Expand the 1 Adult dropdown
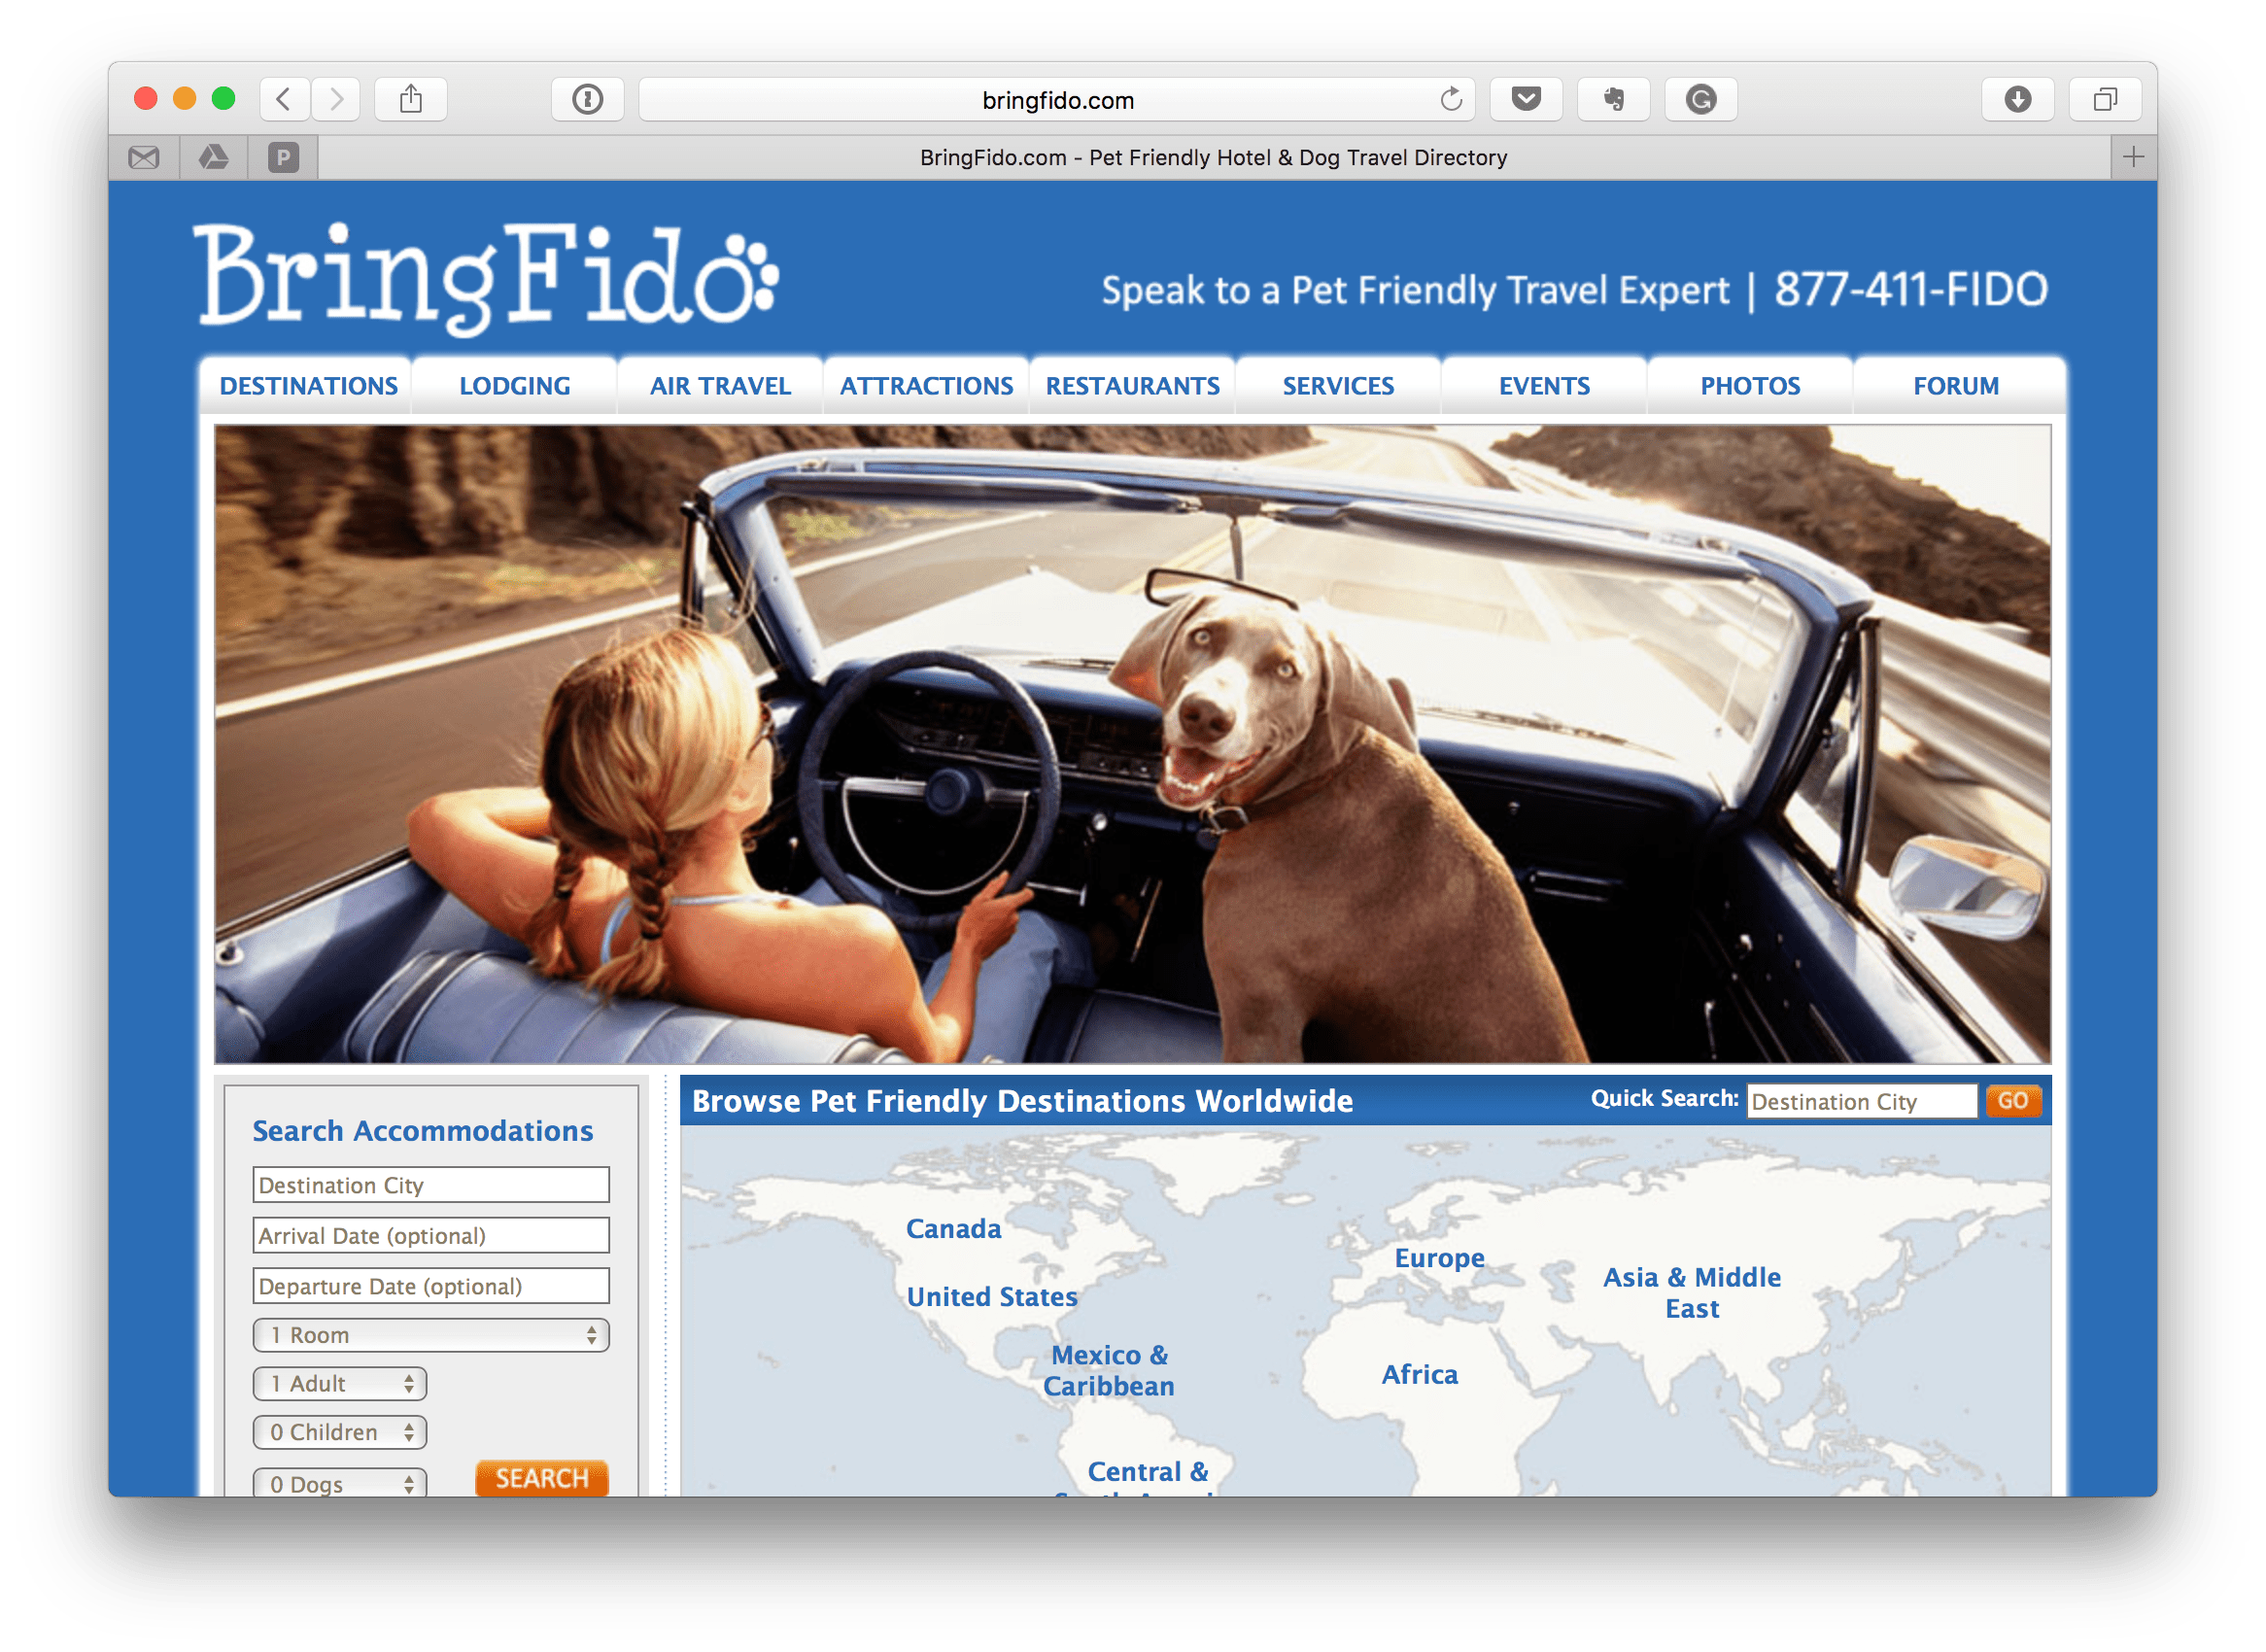 [x=340, y=1383]
